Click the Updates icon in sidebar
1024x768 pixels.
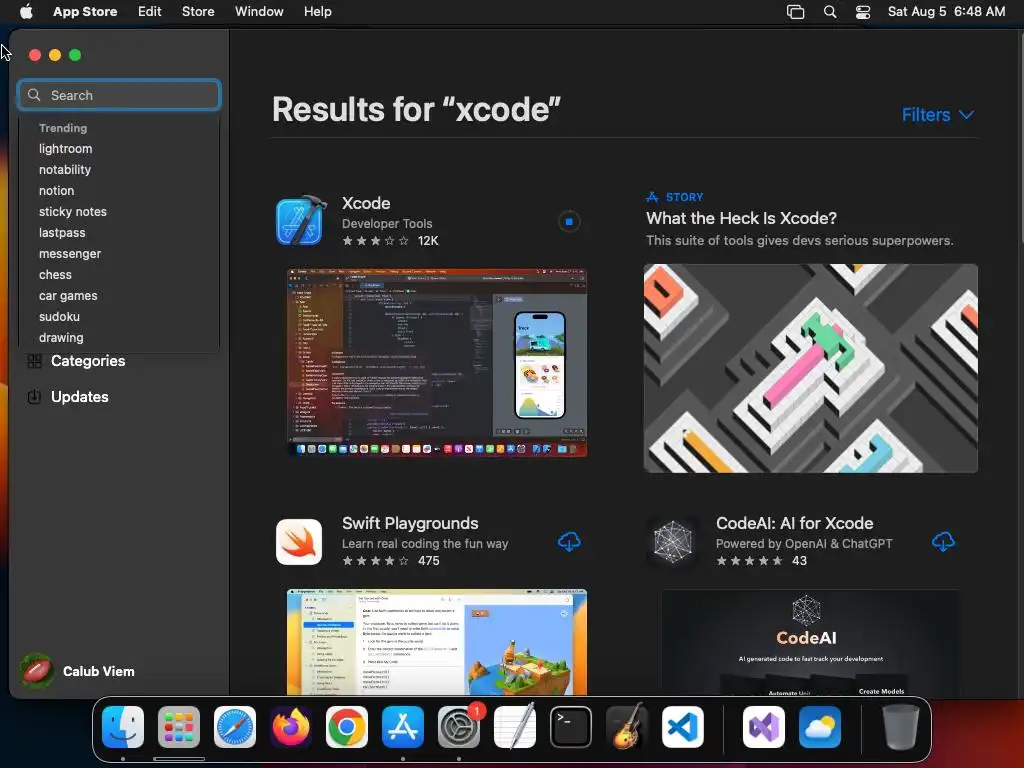(34, 396)
